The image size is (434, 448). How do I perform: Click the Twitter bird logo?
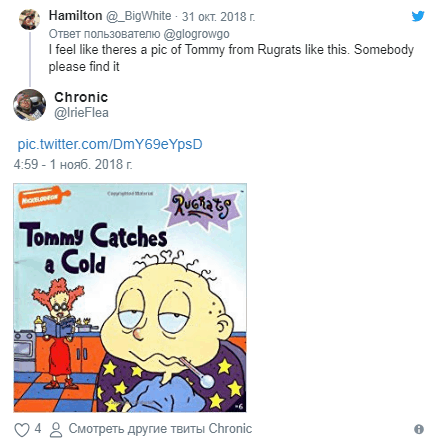418,16
